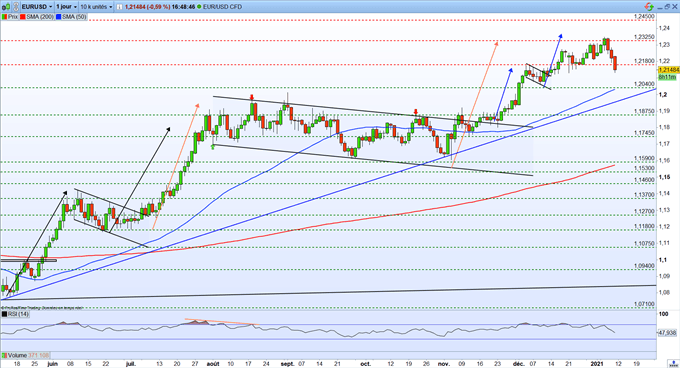The image size is (680, 368).
Task: Select the 1,12700 level label
Action: point(644,212)
